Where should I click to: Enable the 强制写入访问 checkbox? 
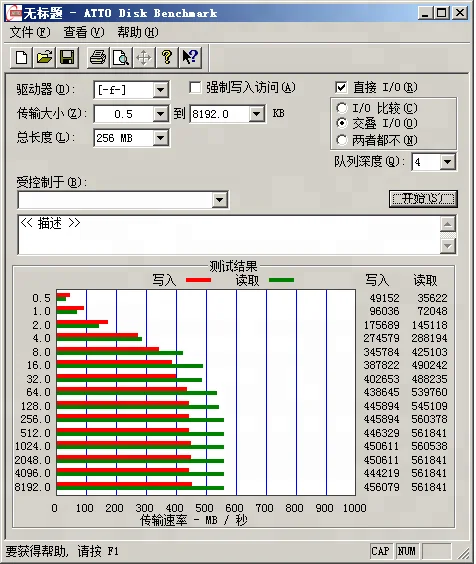click(x=195, y=87)
